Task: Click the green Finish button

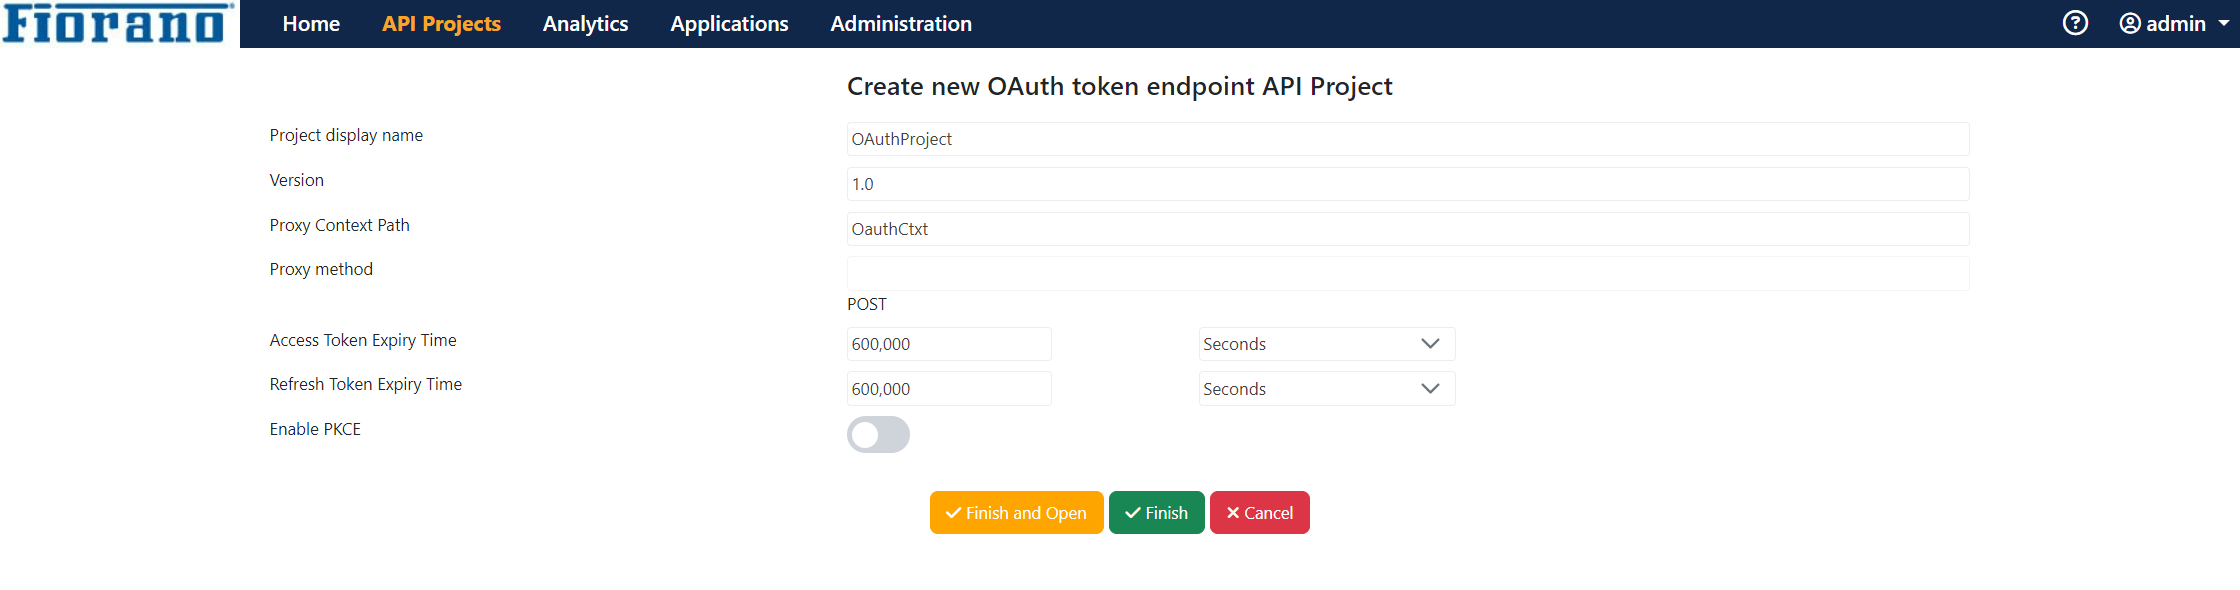Action: (1156, 513)
